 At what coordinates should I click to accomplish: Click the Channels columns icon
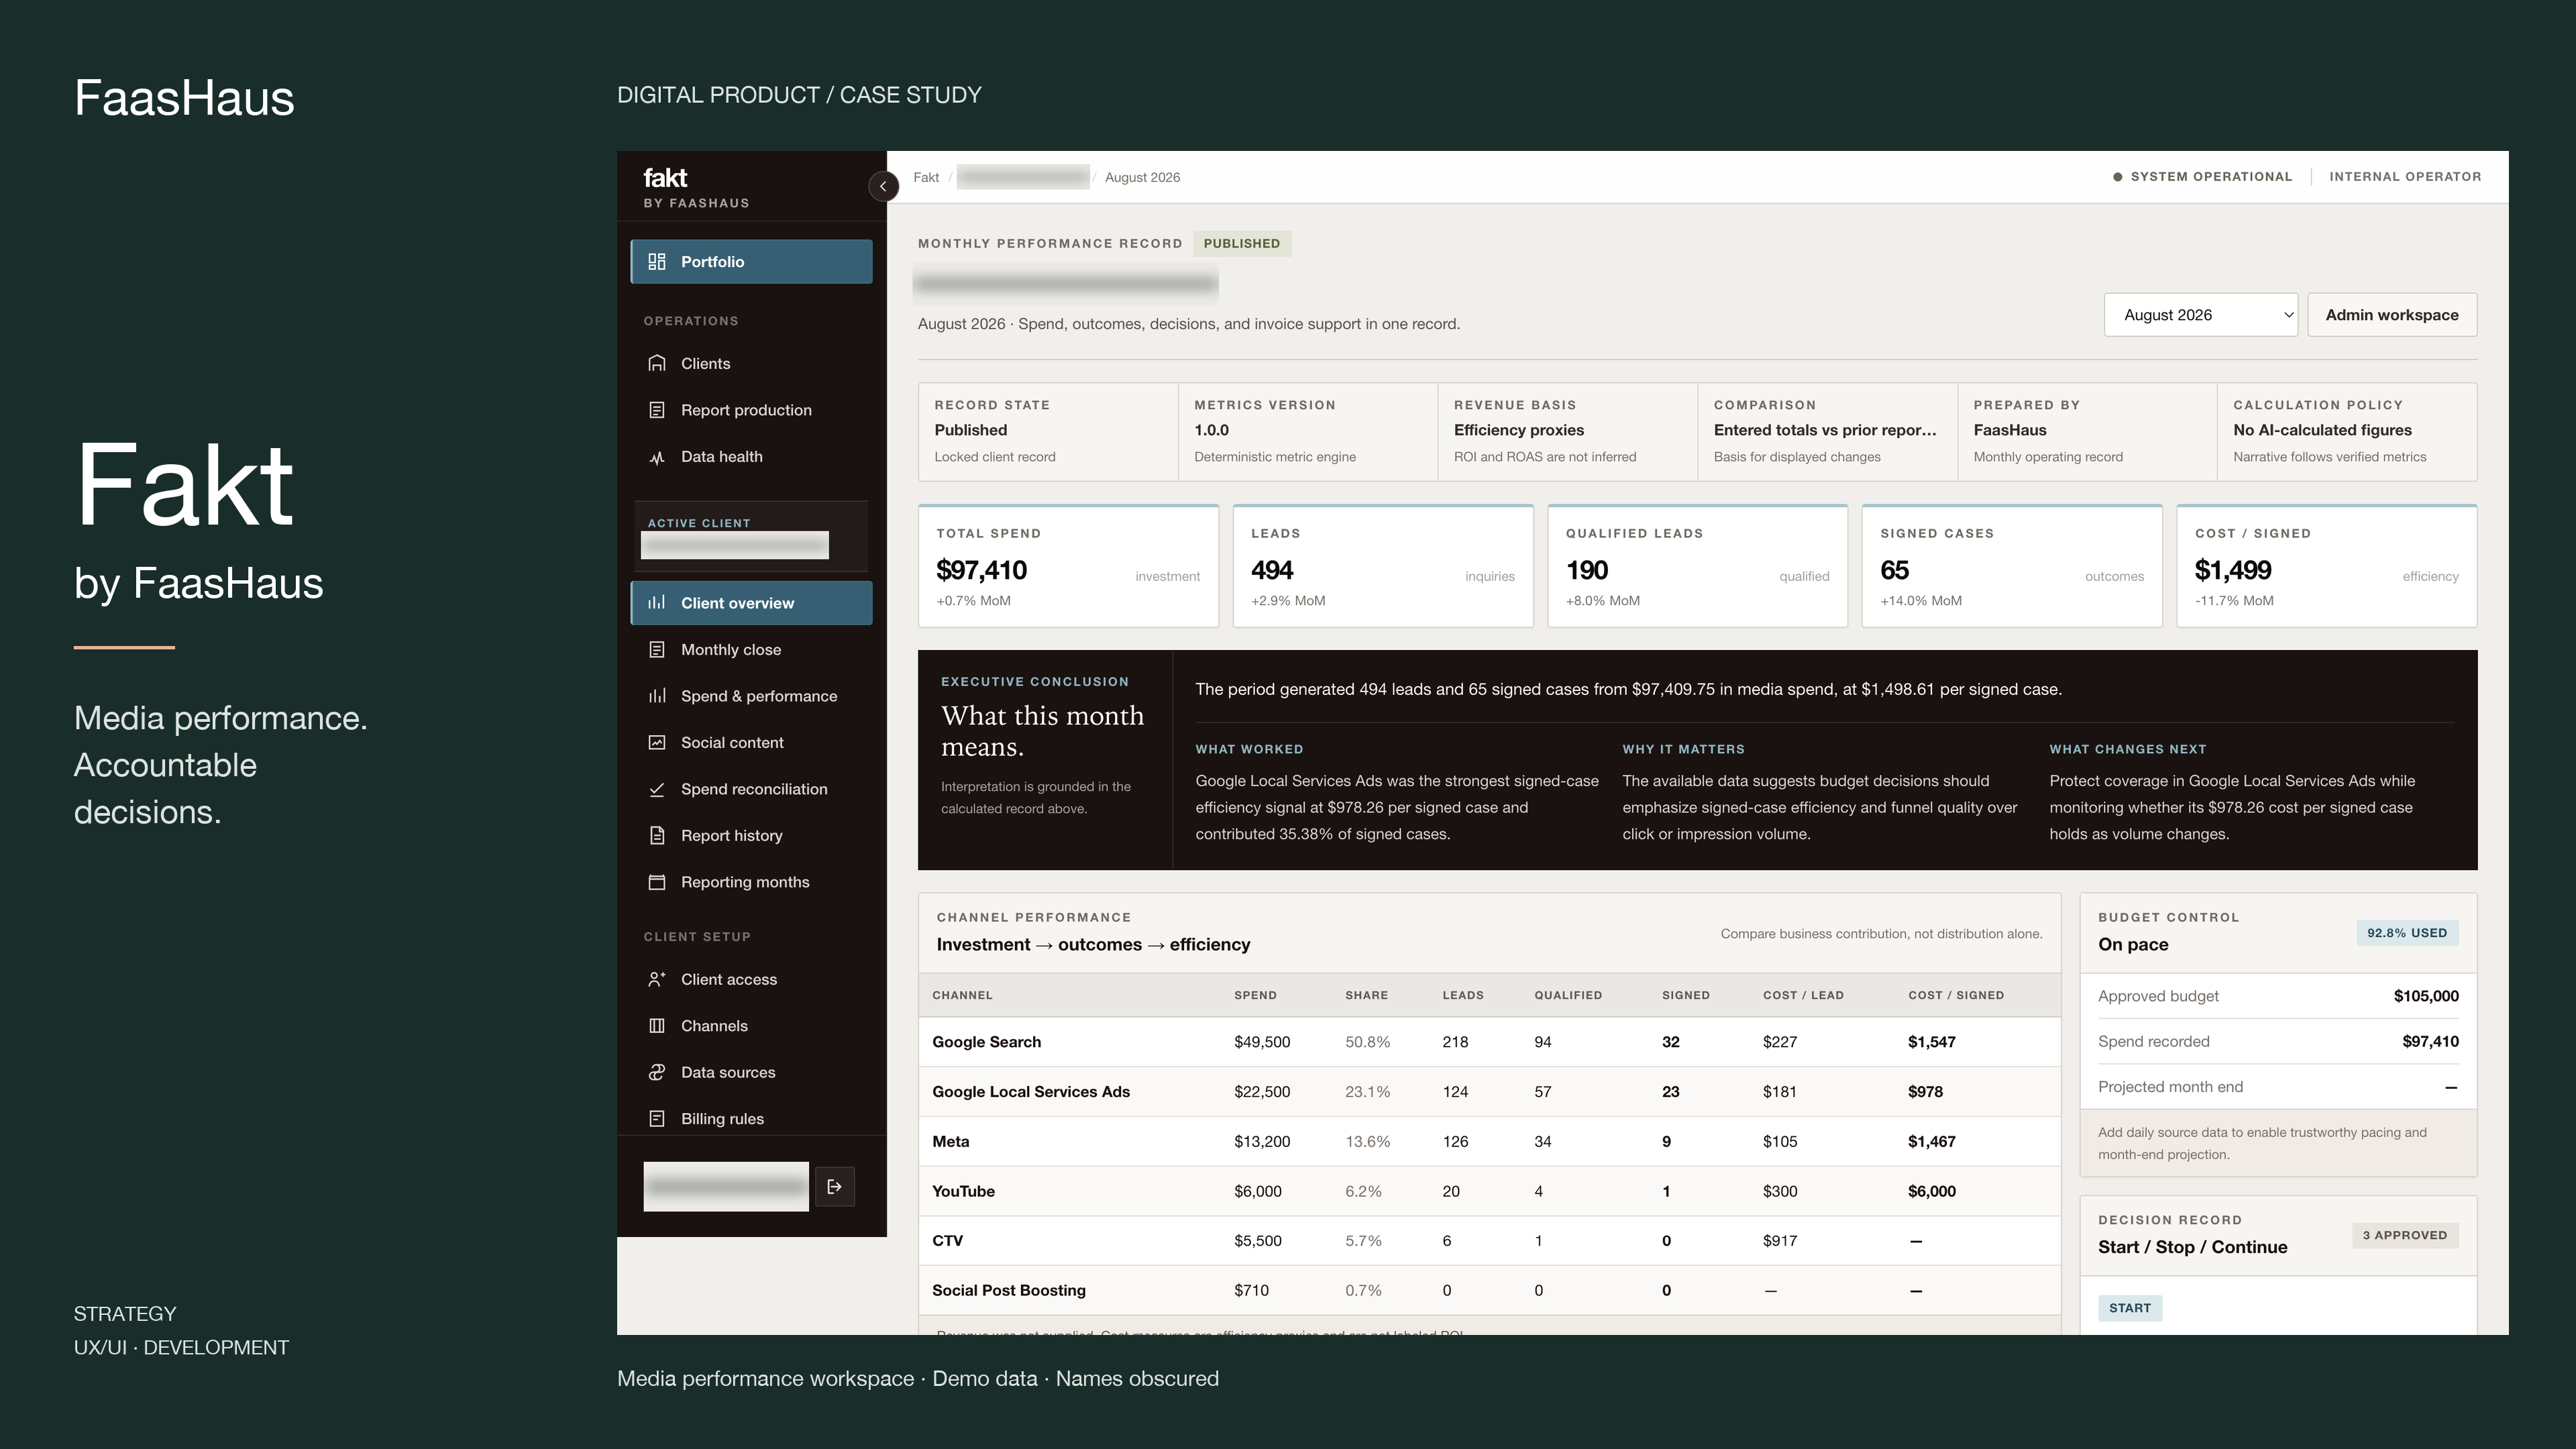point(657,1026)
